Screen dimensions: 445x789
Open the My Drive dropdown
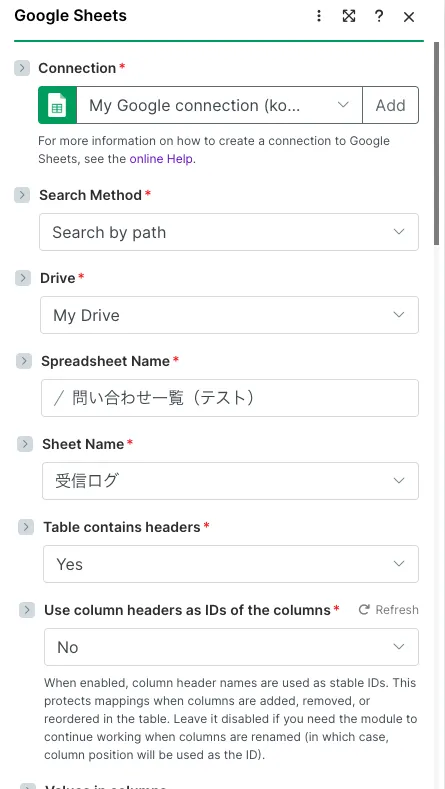230,315
